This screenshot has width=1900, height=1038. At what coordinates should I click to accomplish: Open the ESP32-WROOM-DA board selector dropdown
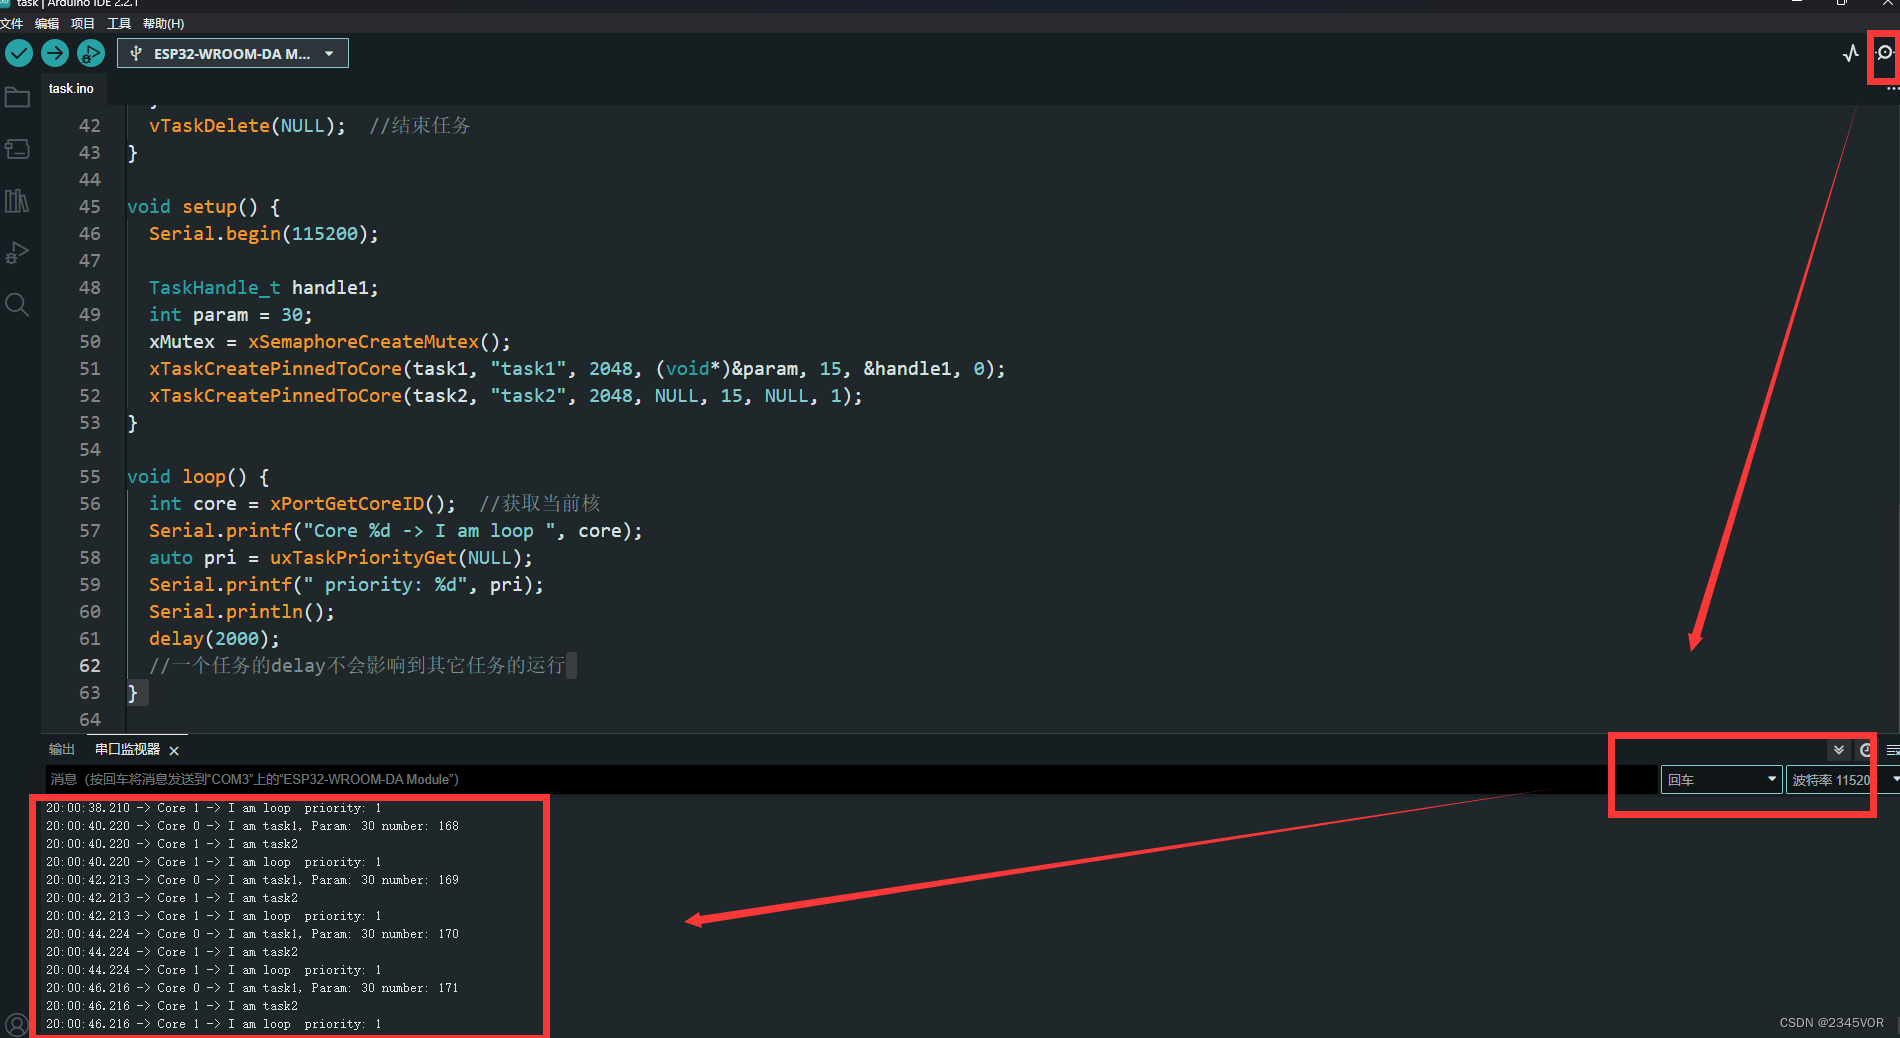point(233,54)
